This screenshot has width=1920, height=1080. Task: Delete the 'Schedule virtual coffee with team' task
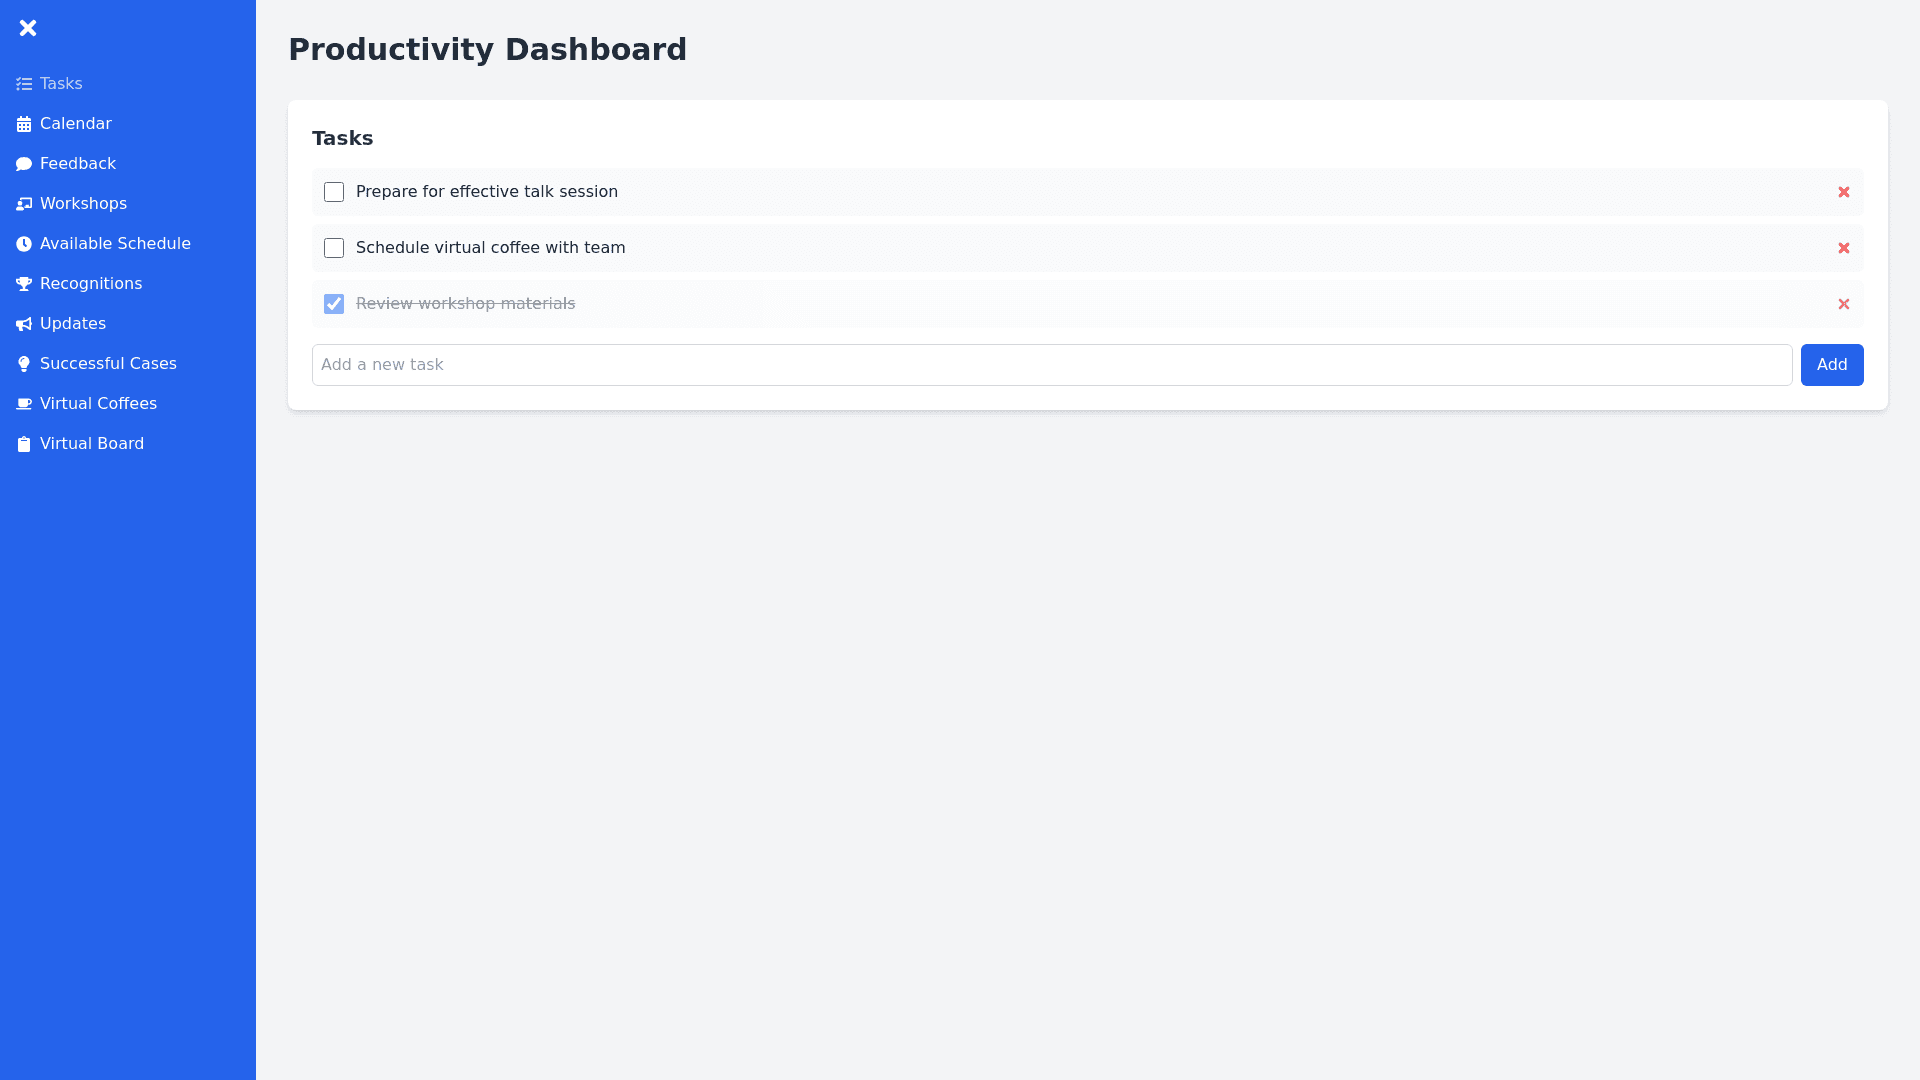pos(1843,248)
